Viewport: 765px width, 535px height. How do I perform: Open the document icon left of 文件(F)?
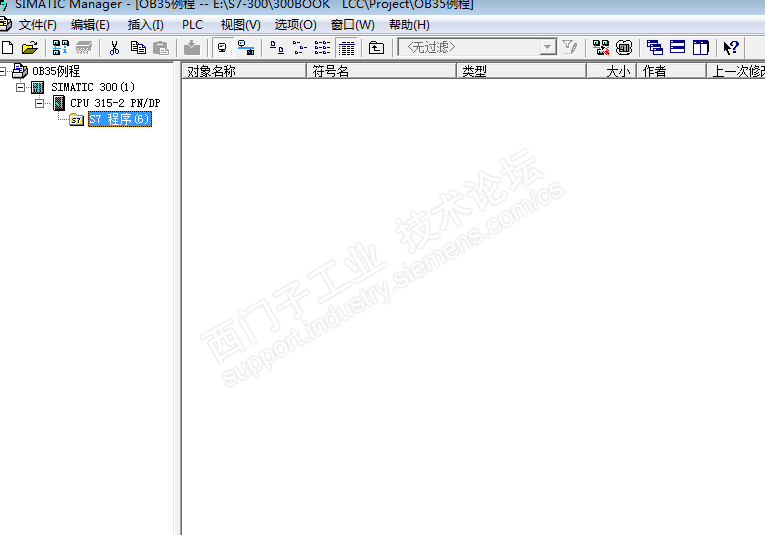point(5,24)
